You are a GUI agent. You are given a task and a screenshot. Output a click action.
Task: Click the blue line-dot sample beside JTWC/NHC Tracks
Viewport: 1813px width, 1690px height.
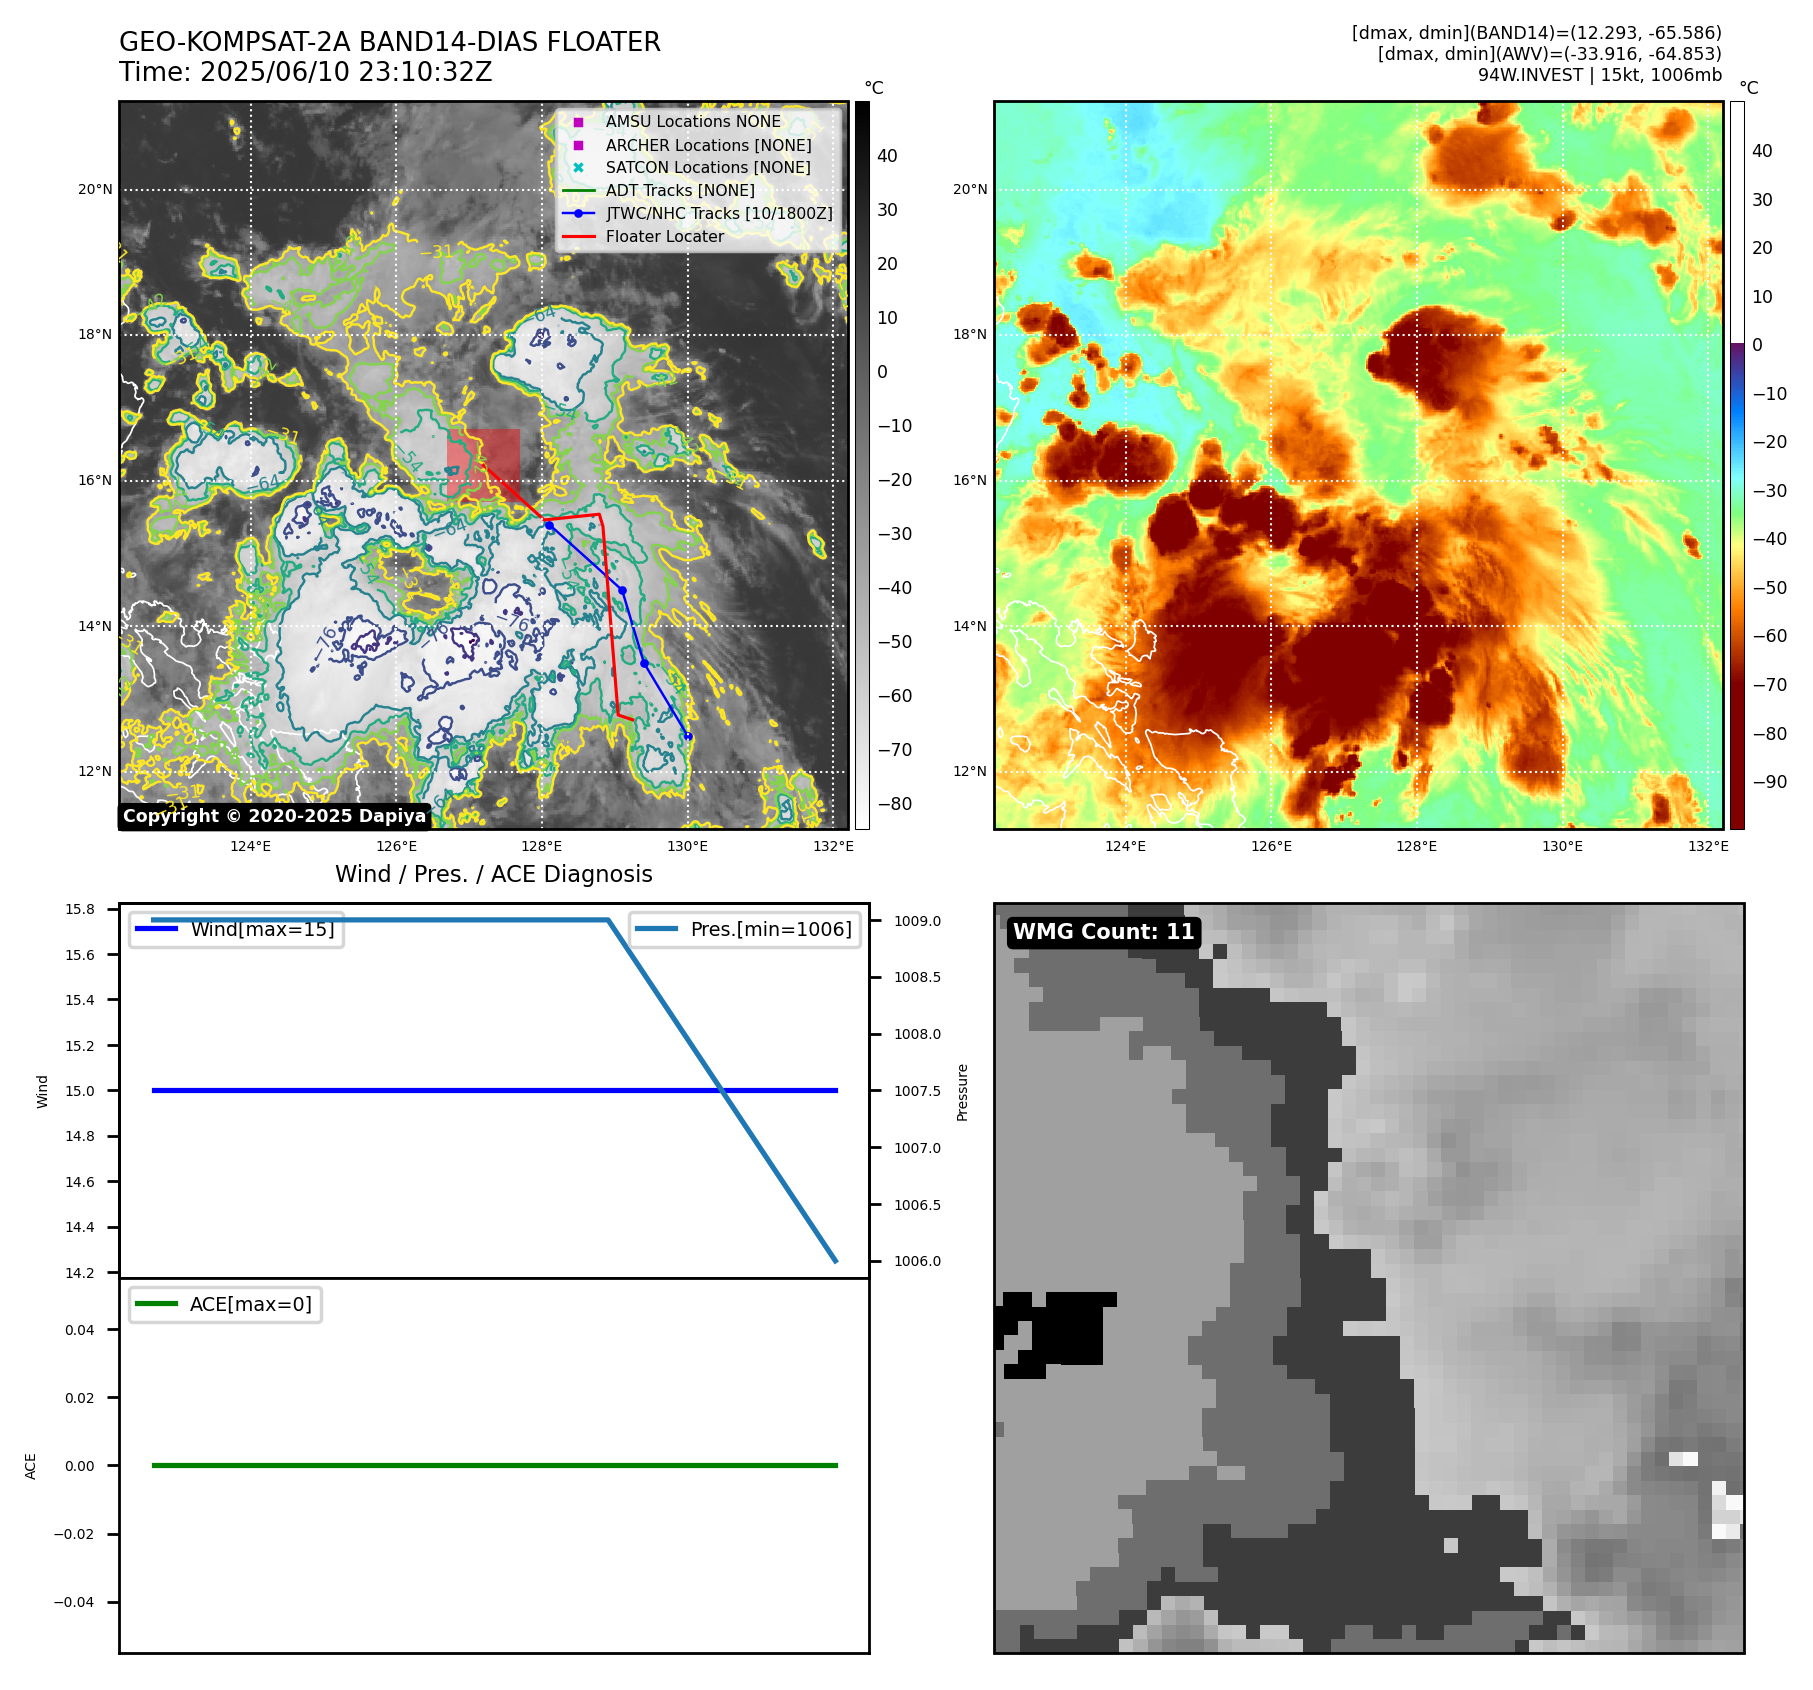coord(578,213)
